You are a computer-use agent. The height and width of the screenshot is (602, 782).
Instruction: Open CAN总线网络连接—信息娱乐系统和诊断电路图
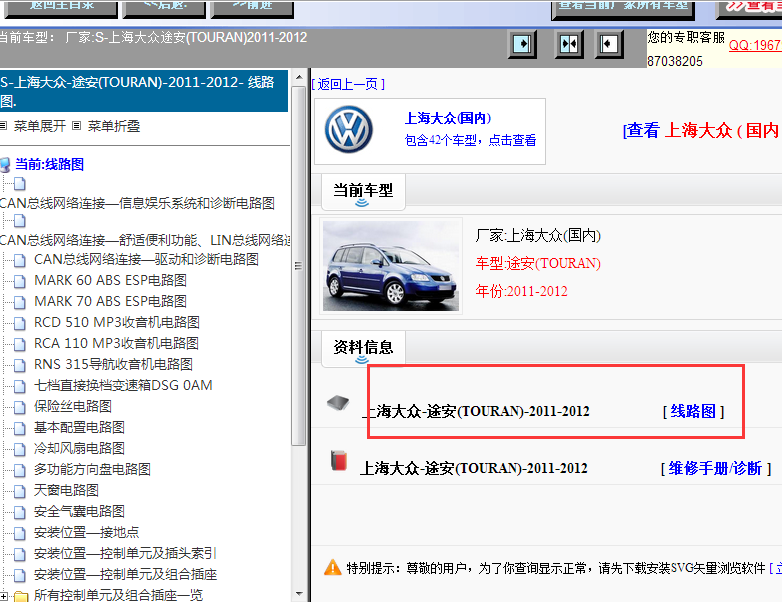137,203
